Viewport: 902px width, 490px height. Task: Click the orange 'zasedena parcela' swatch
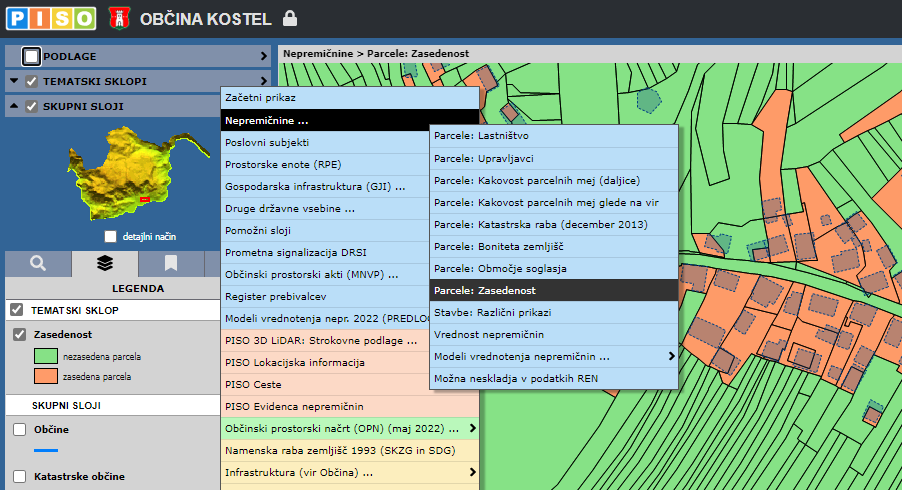click(x=46, y=377)
